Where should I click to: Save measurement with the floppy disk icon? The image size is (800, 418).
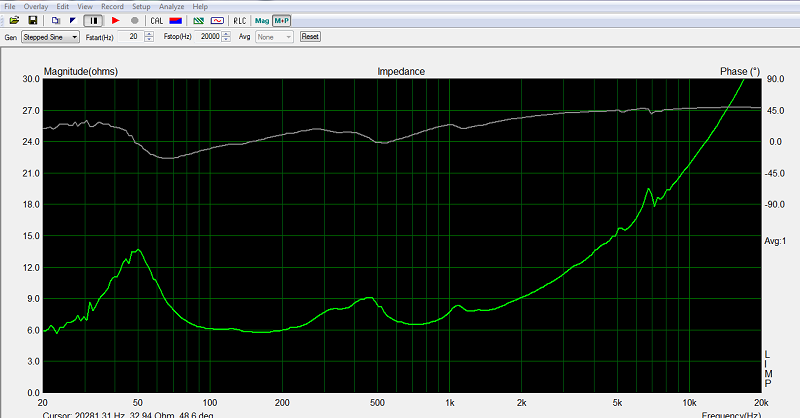[33, 20]
